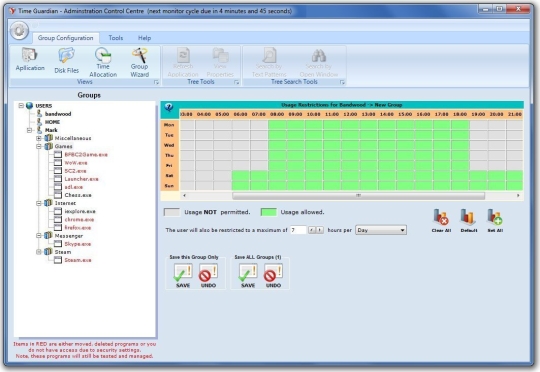Viewport: 540px width, 372px height.
Task: Click the Mon row header
Action: [x=169, y=125]
